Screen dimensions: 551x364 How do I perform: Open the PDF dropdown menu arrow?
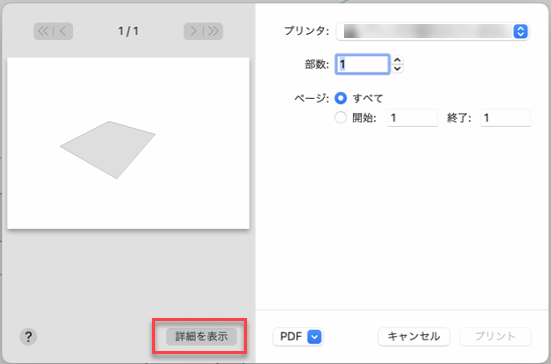pyautogui.click(x=314, y=337)
